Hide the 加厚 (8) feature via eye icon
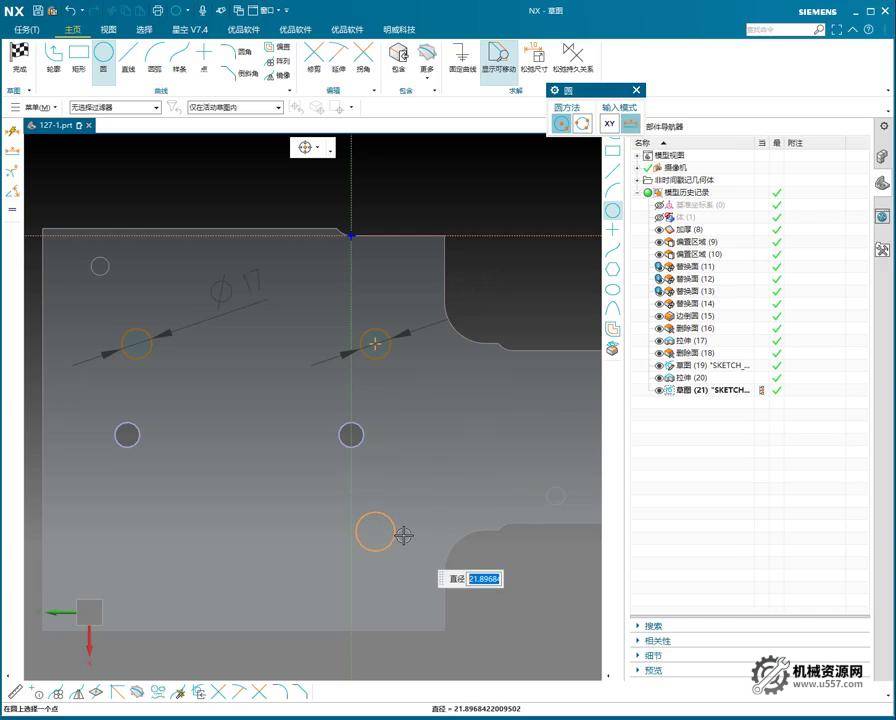The width and height of the screenshot is (896, 720). (659, 230)
